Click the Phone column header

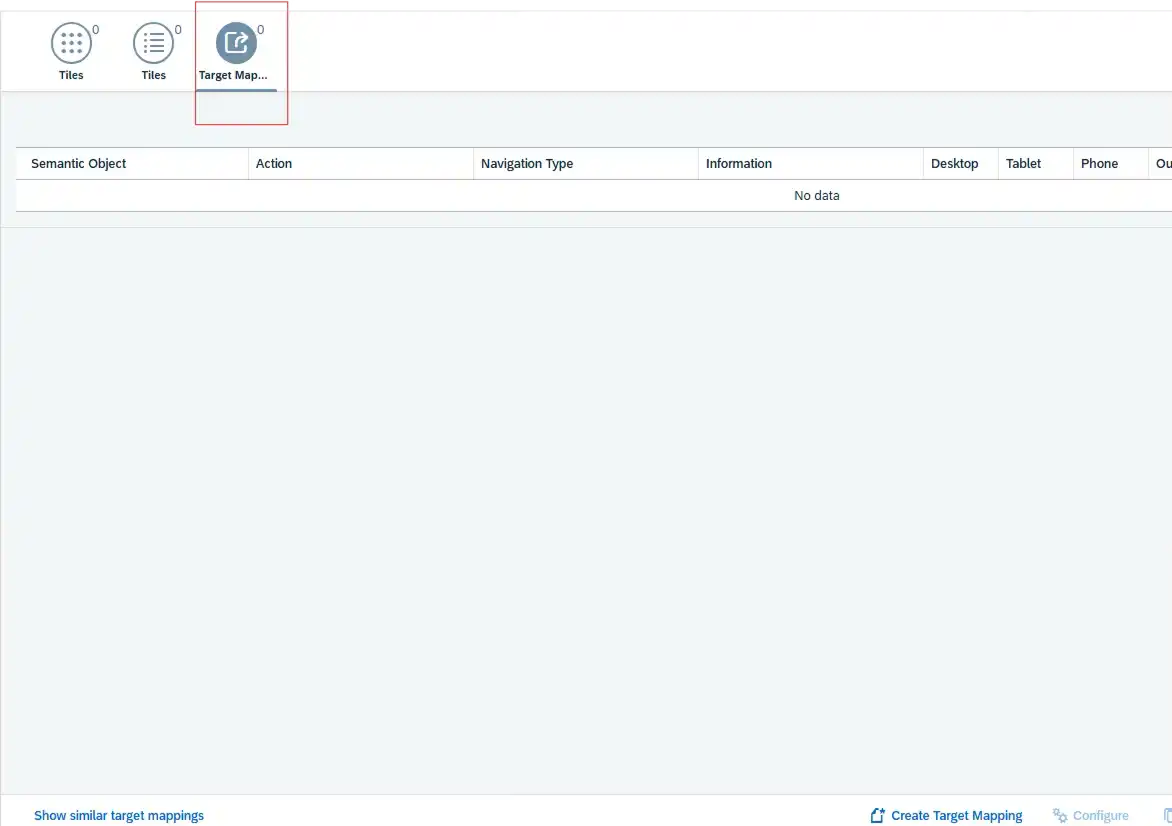tap(1099, 164)
